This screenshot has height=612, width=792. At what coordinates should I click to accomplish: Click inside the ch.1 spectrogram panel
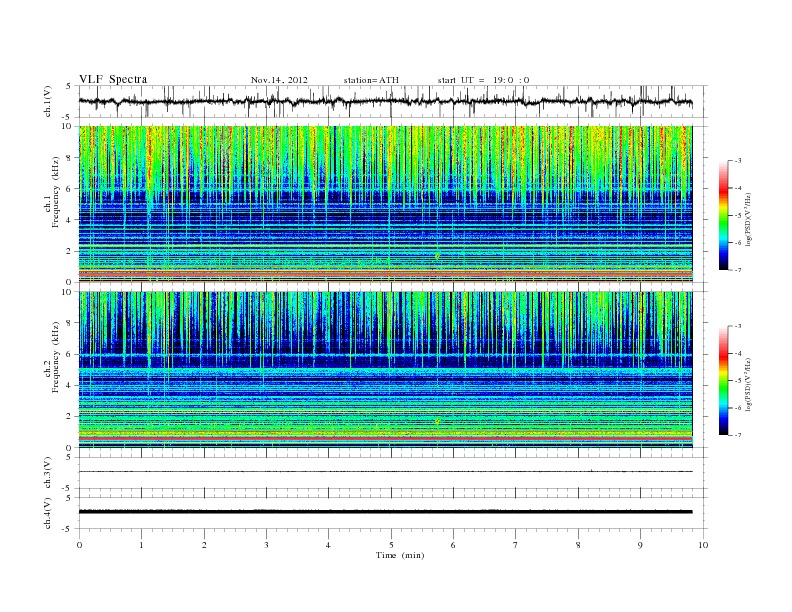pyautogui.click(x=385, y=204)
